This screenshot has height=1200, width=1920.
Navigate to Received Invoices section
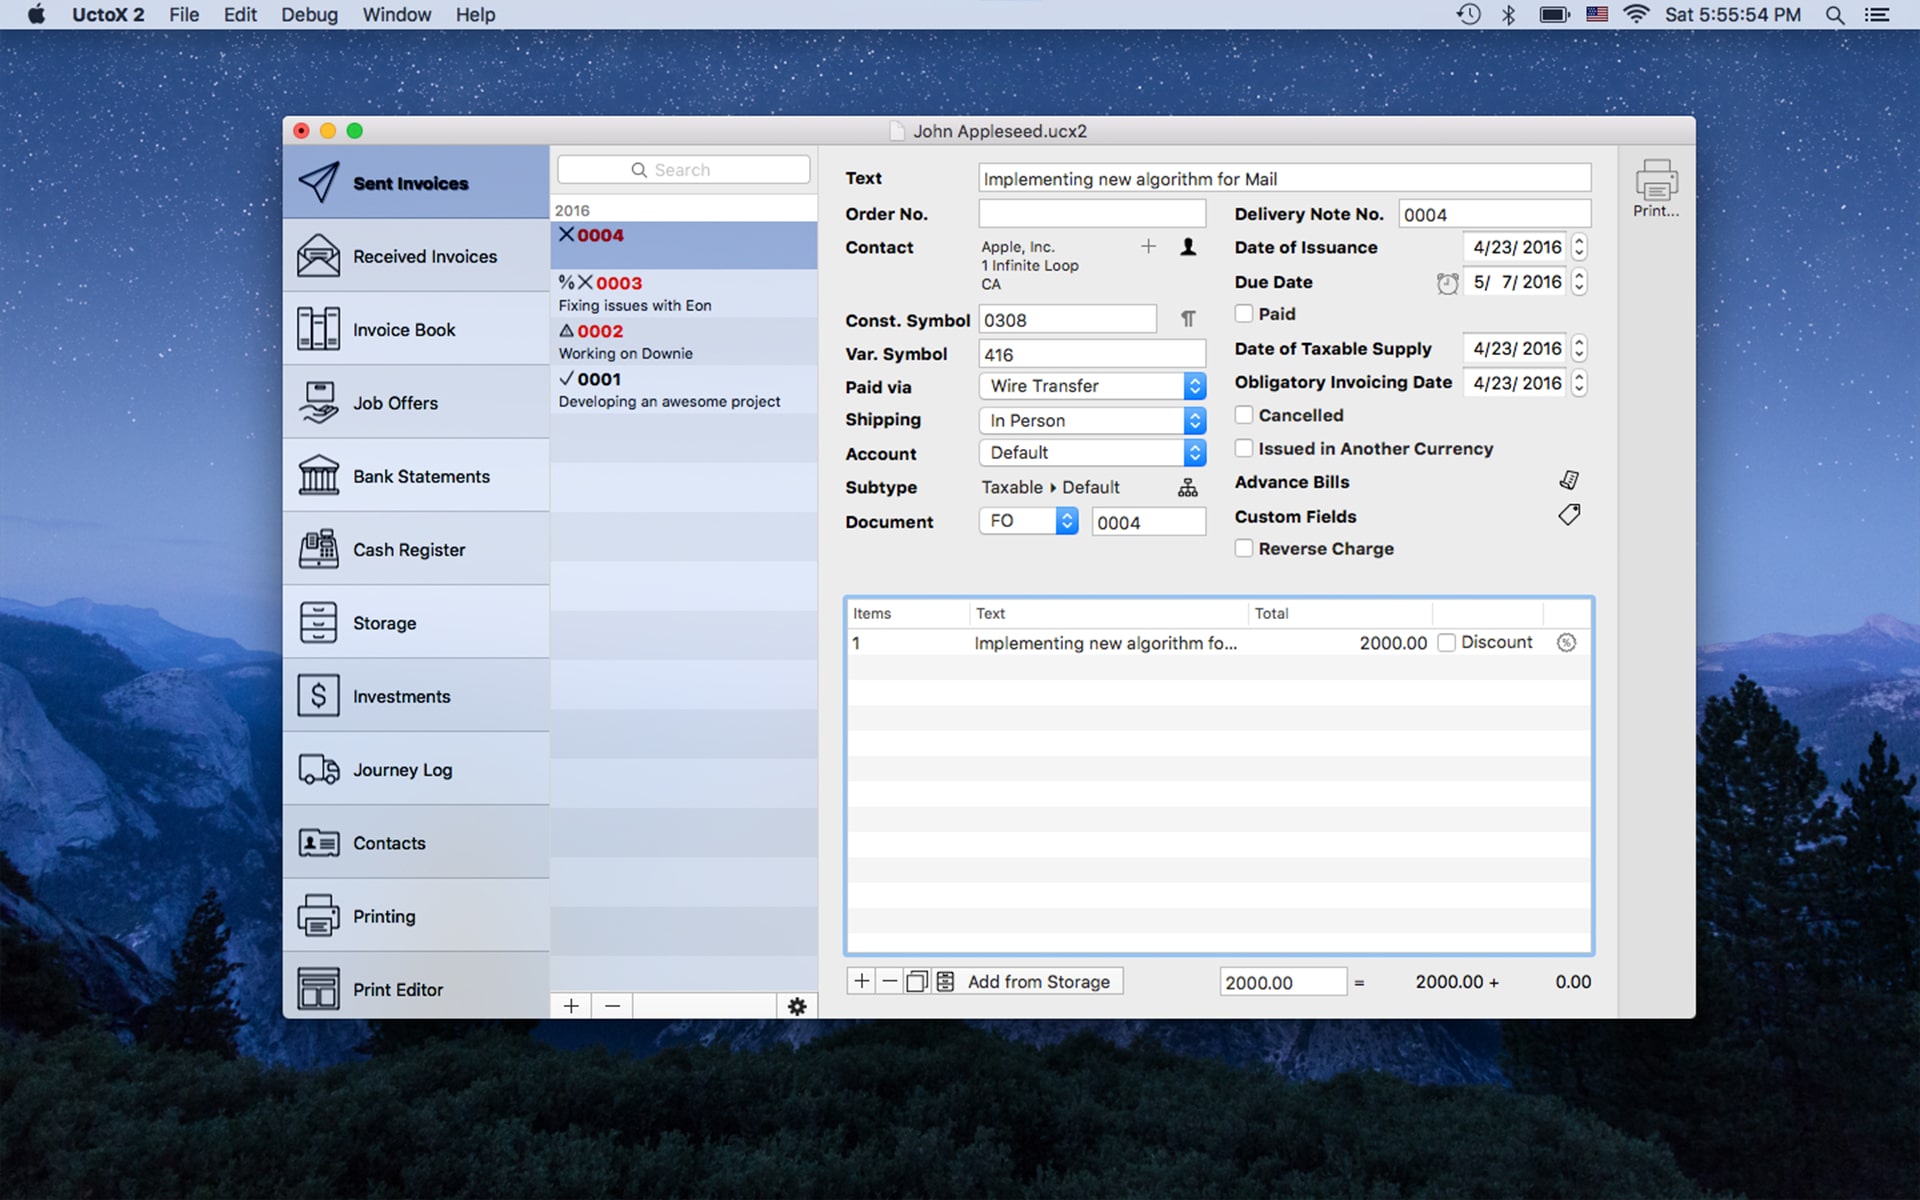(415, 256)
